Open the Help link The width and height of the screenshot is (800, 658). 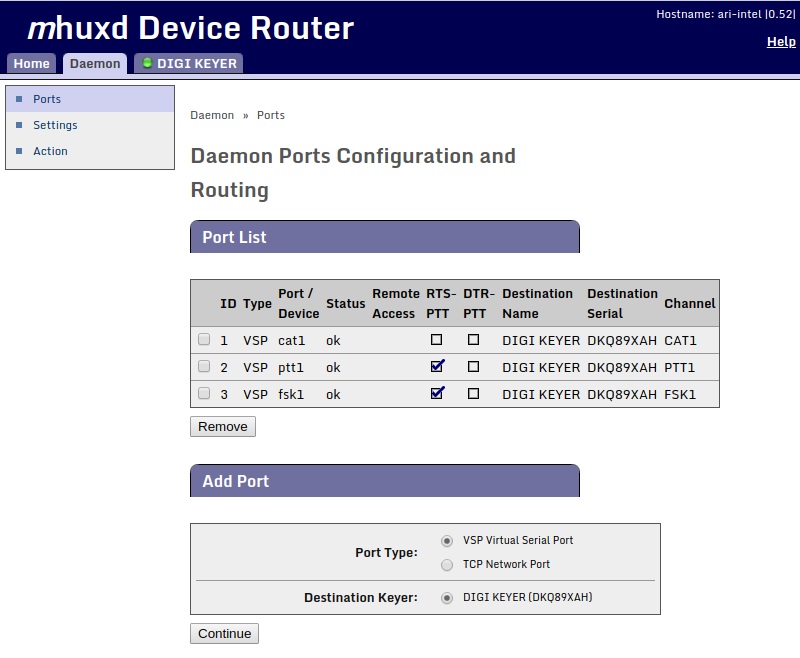pos(781,42)
